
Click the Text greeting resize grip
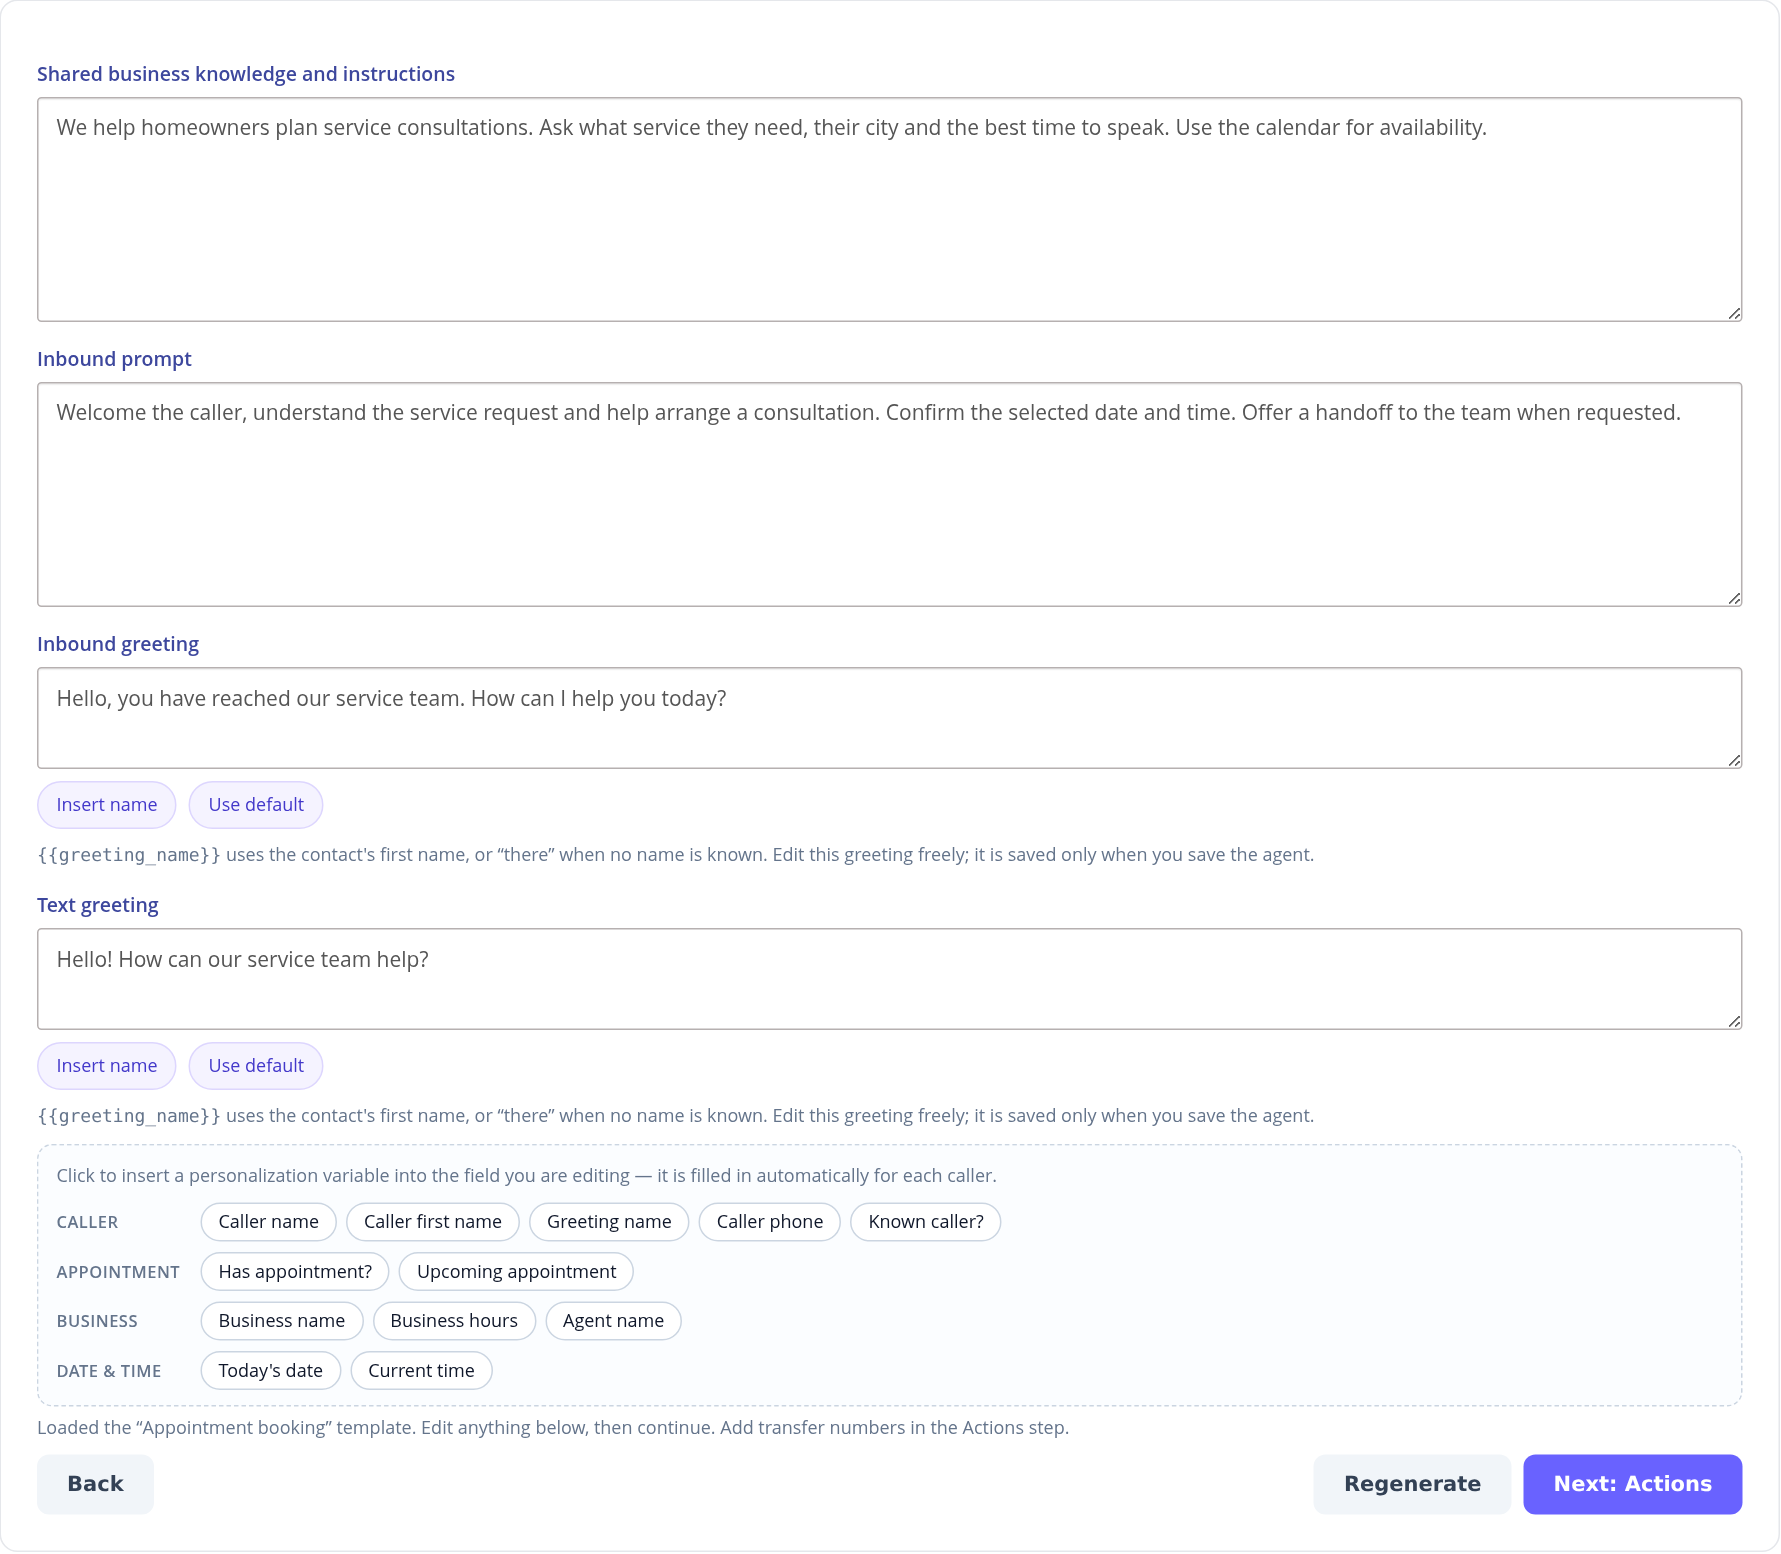1734,1022
